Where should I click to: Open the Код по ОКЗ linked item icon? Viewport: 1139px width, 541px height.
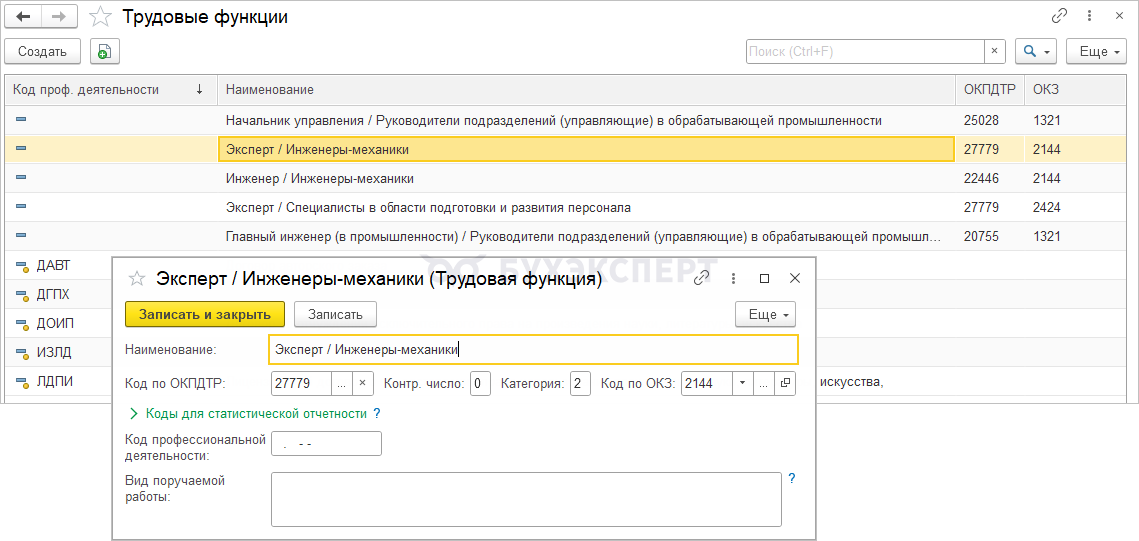coord(785,383)
